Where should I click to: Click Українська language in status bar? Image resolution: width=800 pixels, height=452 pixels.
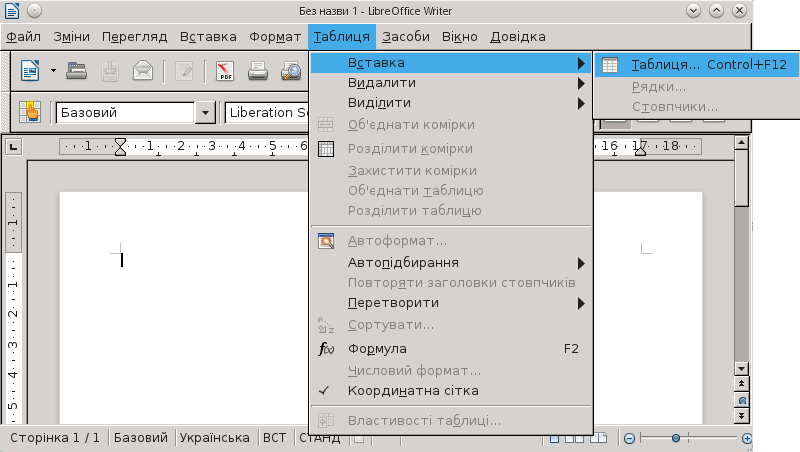215,438
